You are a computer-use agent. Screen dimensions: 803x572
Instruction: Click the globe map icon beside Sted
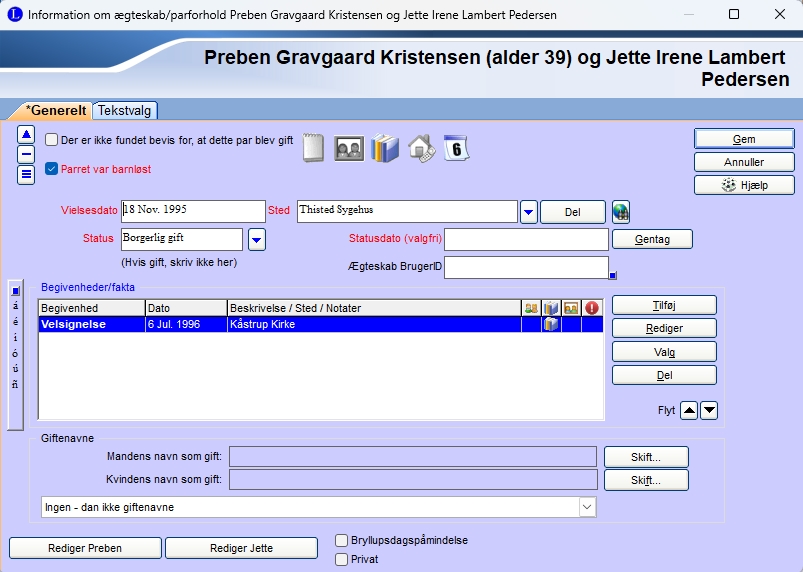pos(621,212)
